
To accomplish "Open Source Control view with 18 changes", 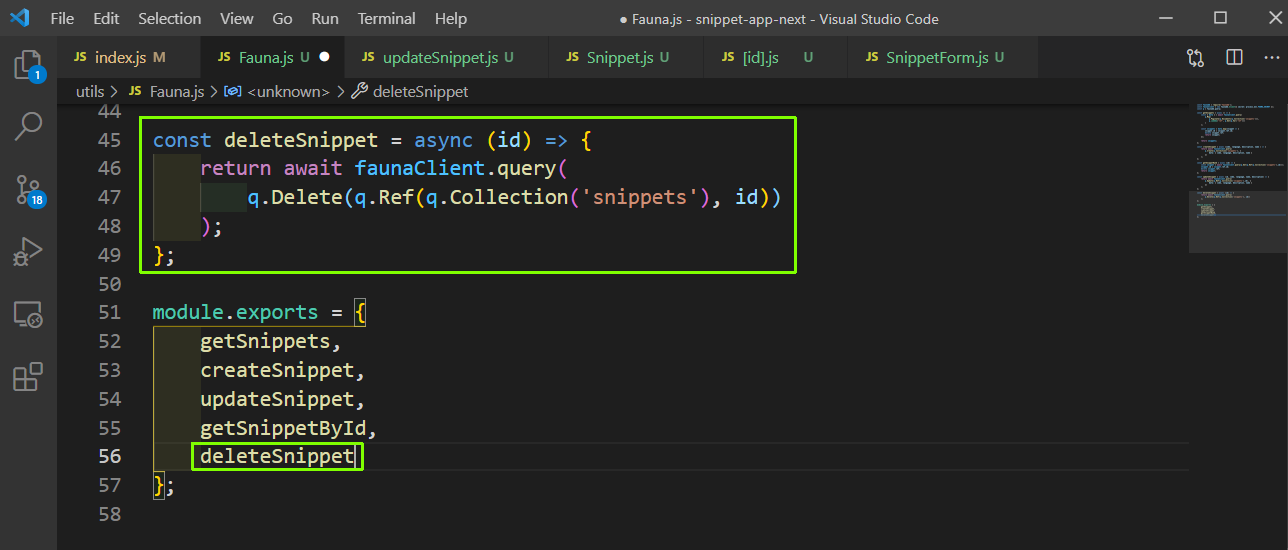I will click(x=28, y=189).
